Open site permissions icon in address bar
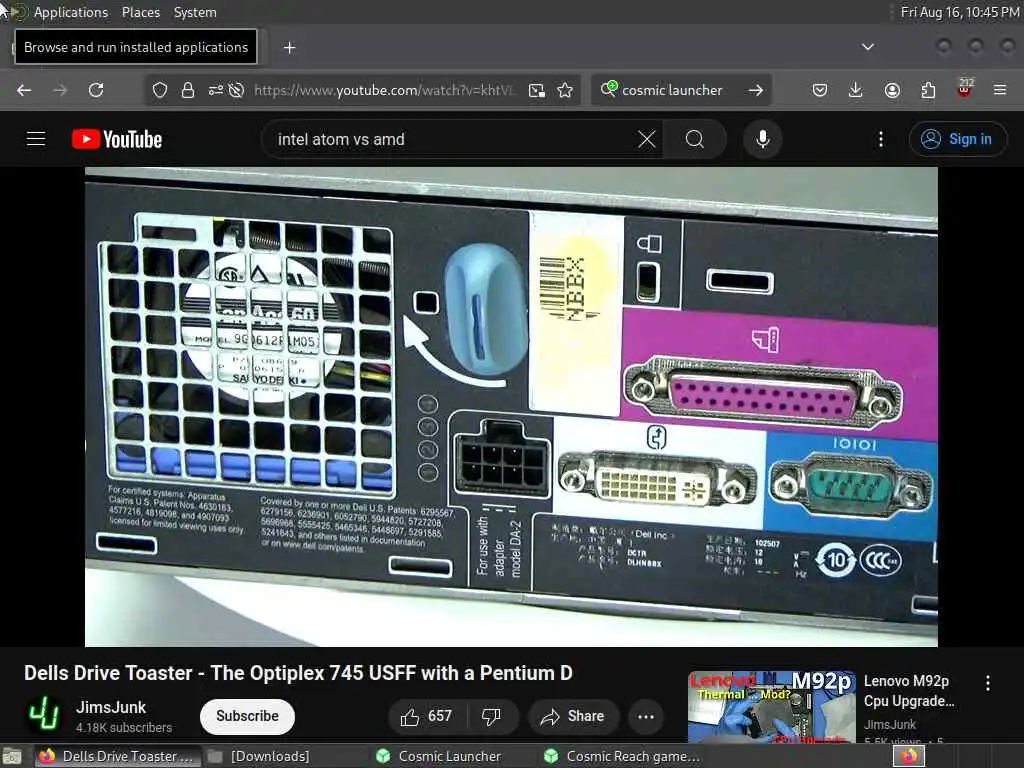 [x=216, y=90]
